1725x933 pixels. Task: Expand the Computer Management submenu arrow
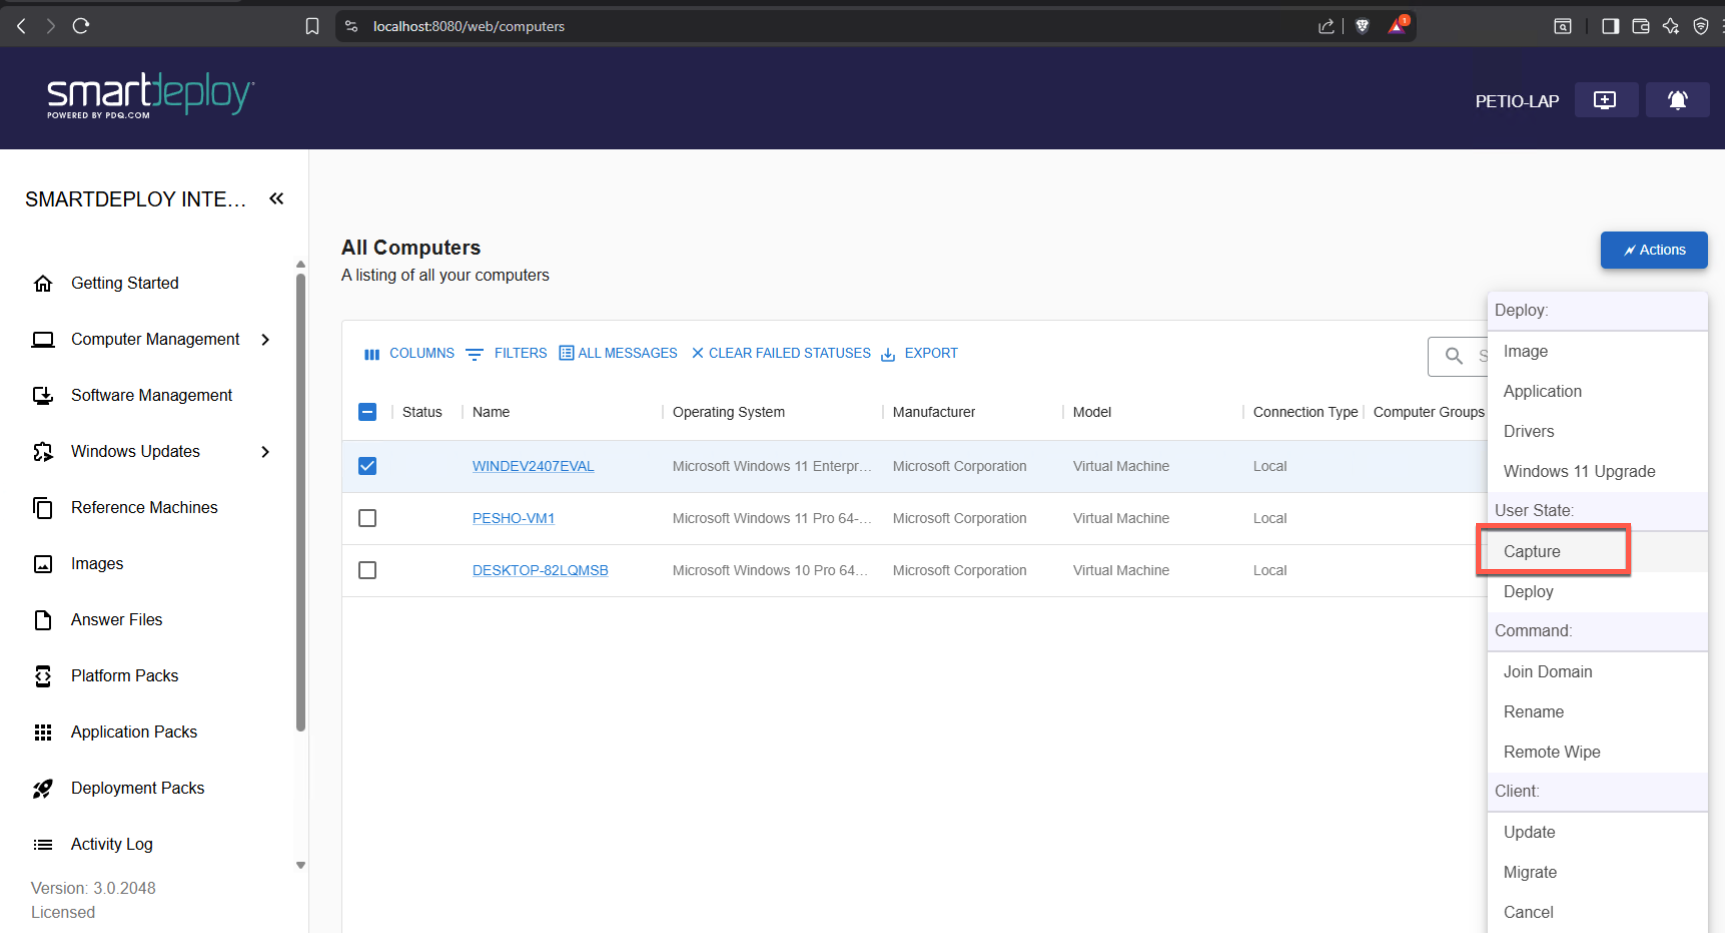click(266, 340)
